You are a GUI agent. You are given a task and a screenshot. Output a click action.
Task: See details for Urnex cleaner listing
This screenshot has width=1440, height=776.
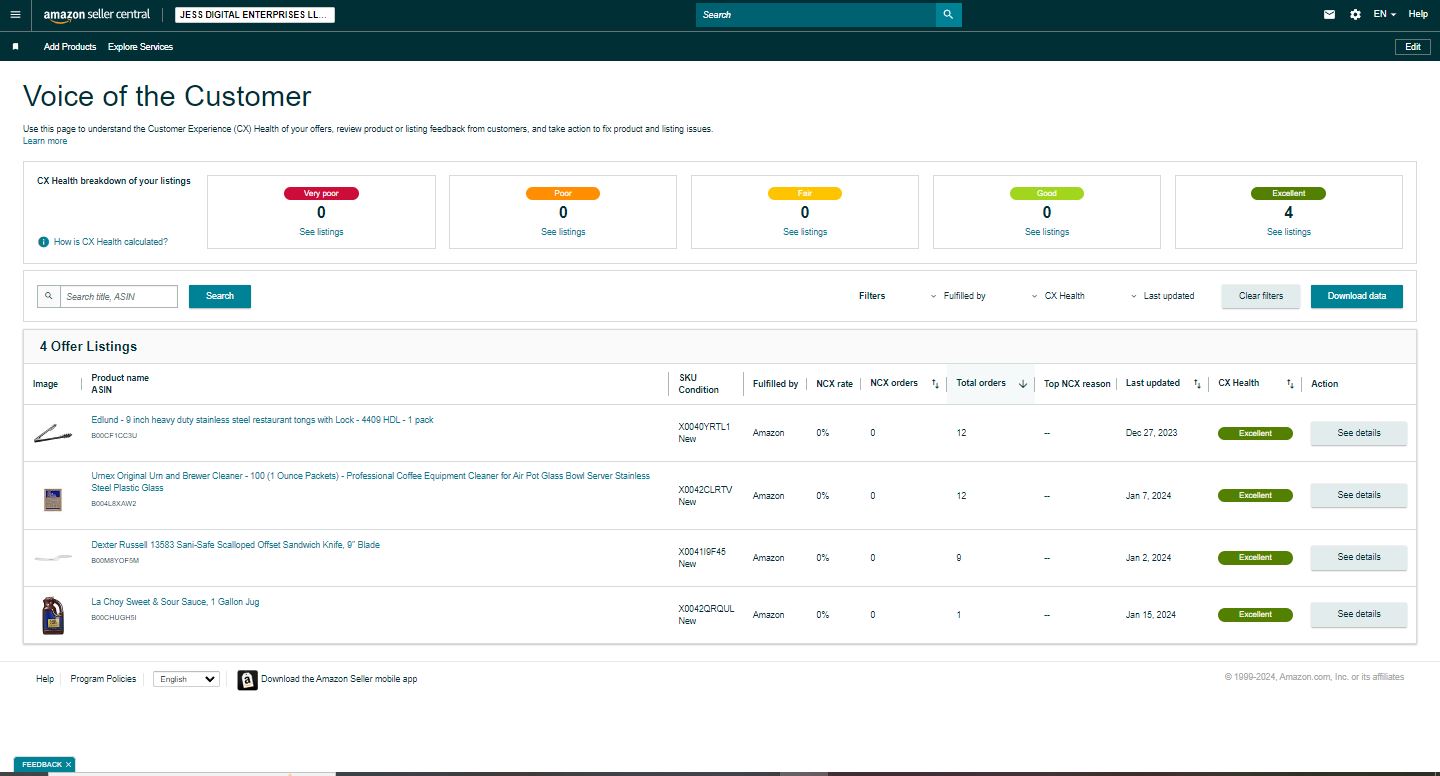[x=1359, y=495]
